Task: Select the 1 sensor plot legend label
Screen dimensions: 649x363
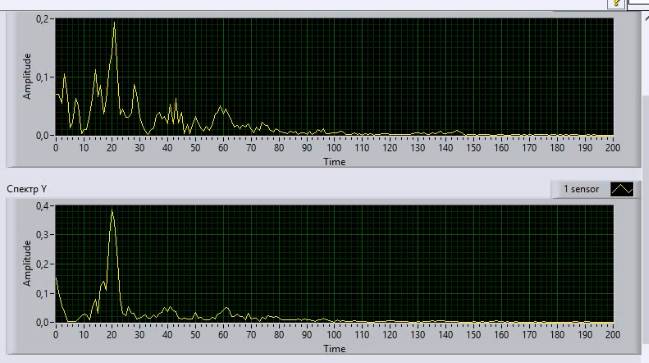Action: [x=581, y=189]
